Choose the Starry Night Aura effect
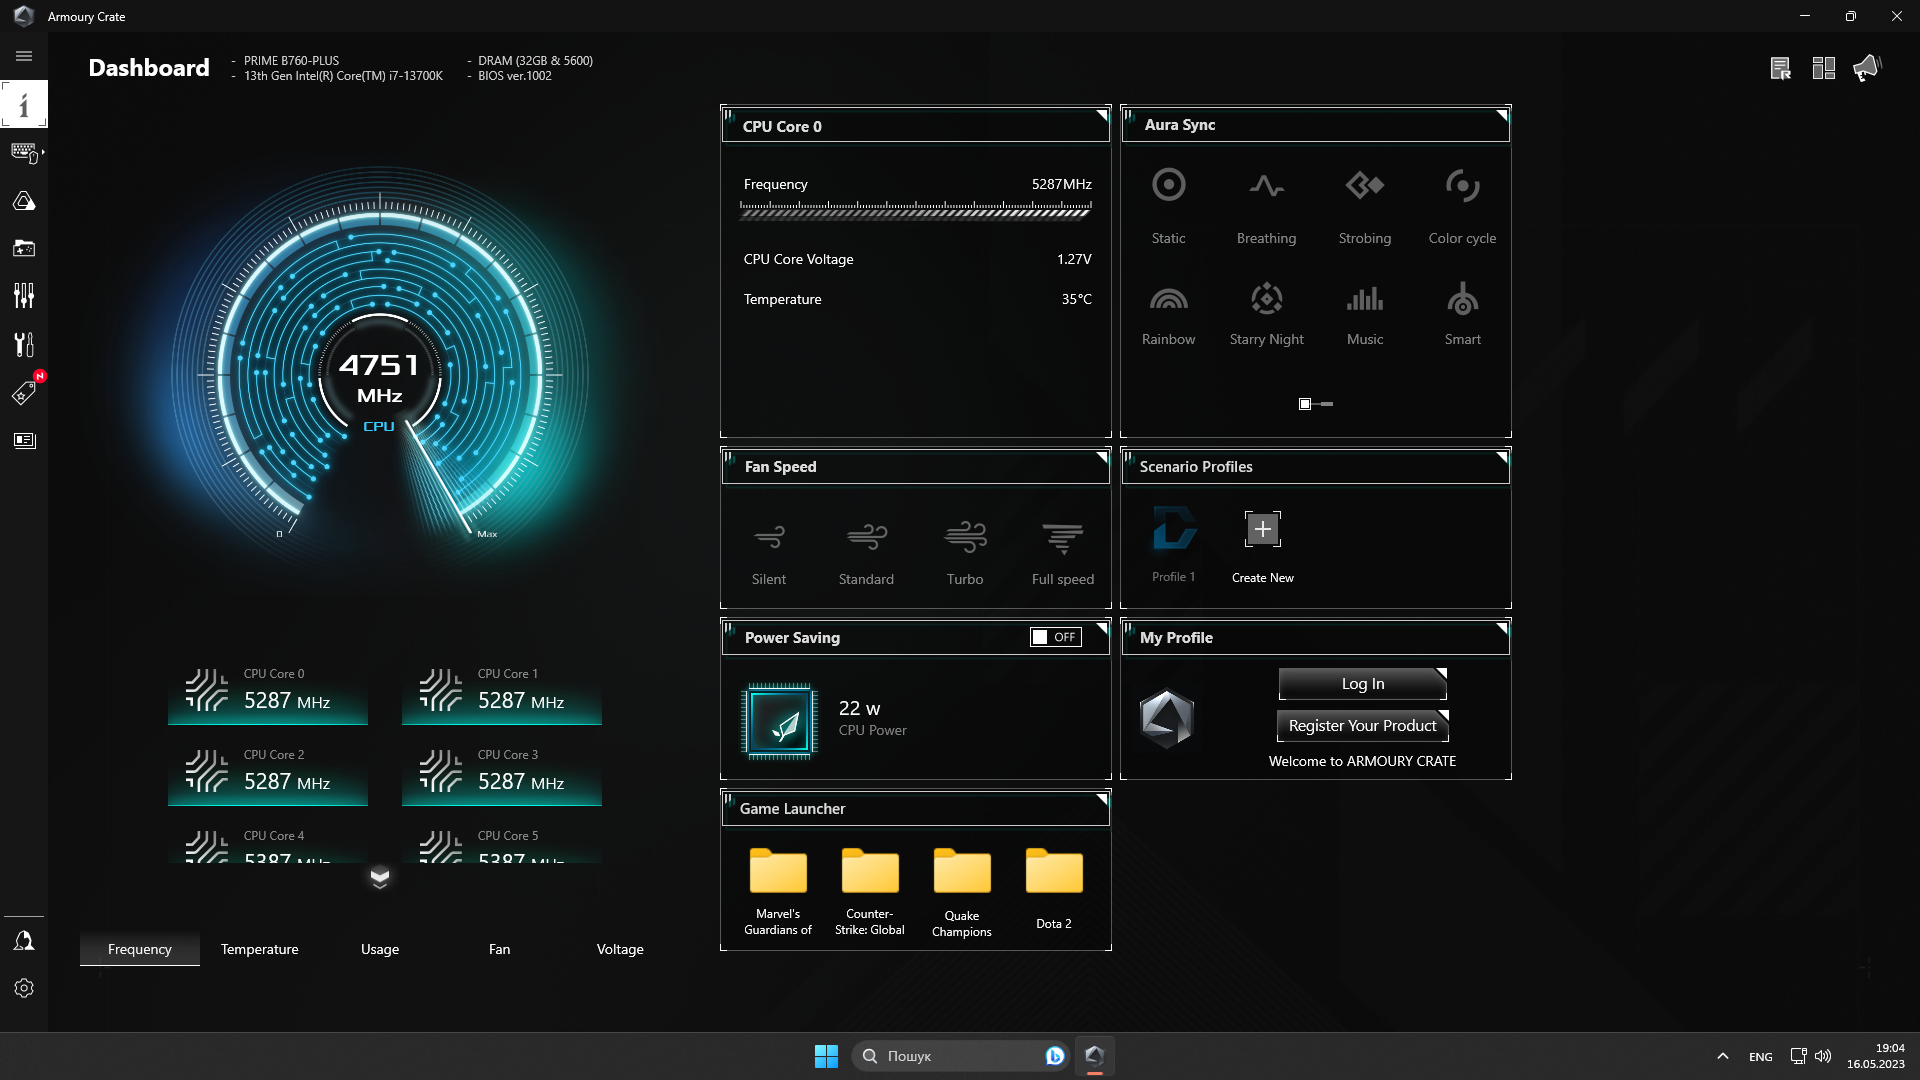This screenshot has width=1920, height=1080. coord(1266,310)
